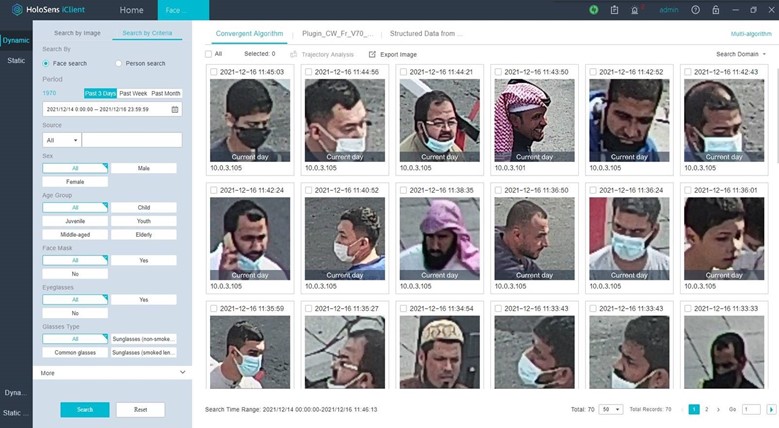Open the face thumbnail captured at 11:36:50
The width and height of the screenshot is (779, 428).
[534, 239]
